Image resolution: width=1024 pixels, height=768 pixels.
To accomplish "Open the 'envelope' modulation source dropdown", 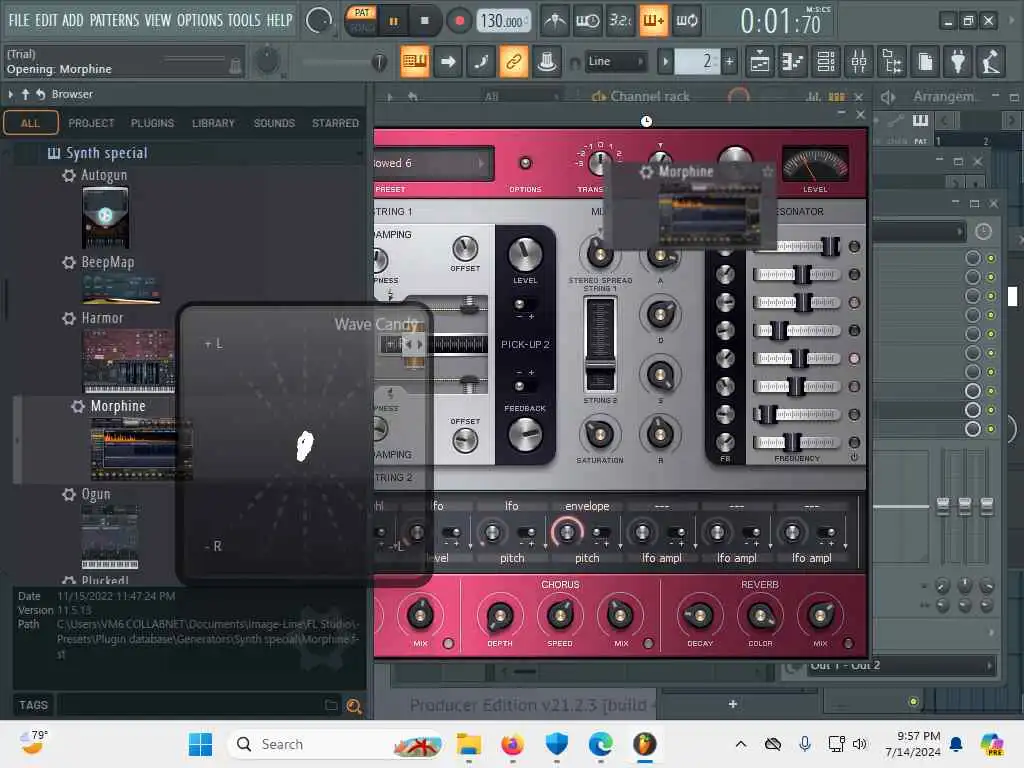I will point(587,506).
